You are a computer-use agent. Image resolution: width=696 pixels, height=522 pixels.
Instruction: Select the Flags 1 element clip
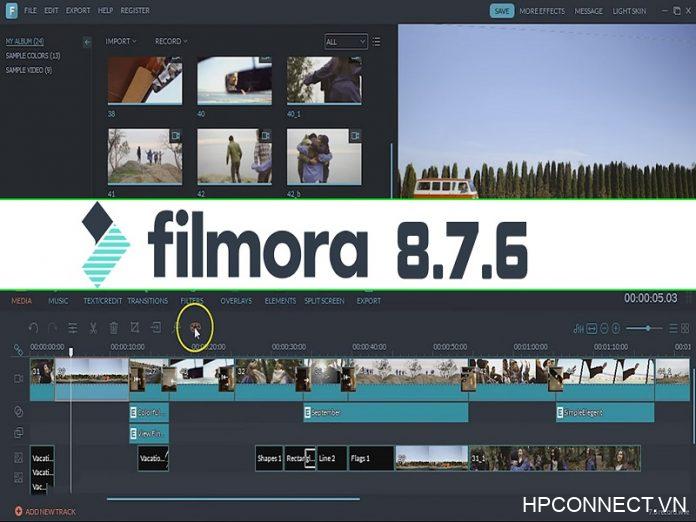coord(372,458)
